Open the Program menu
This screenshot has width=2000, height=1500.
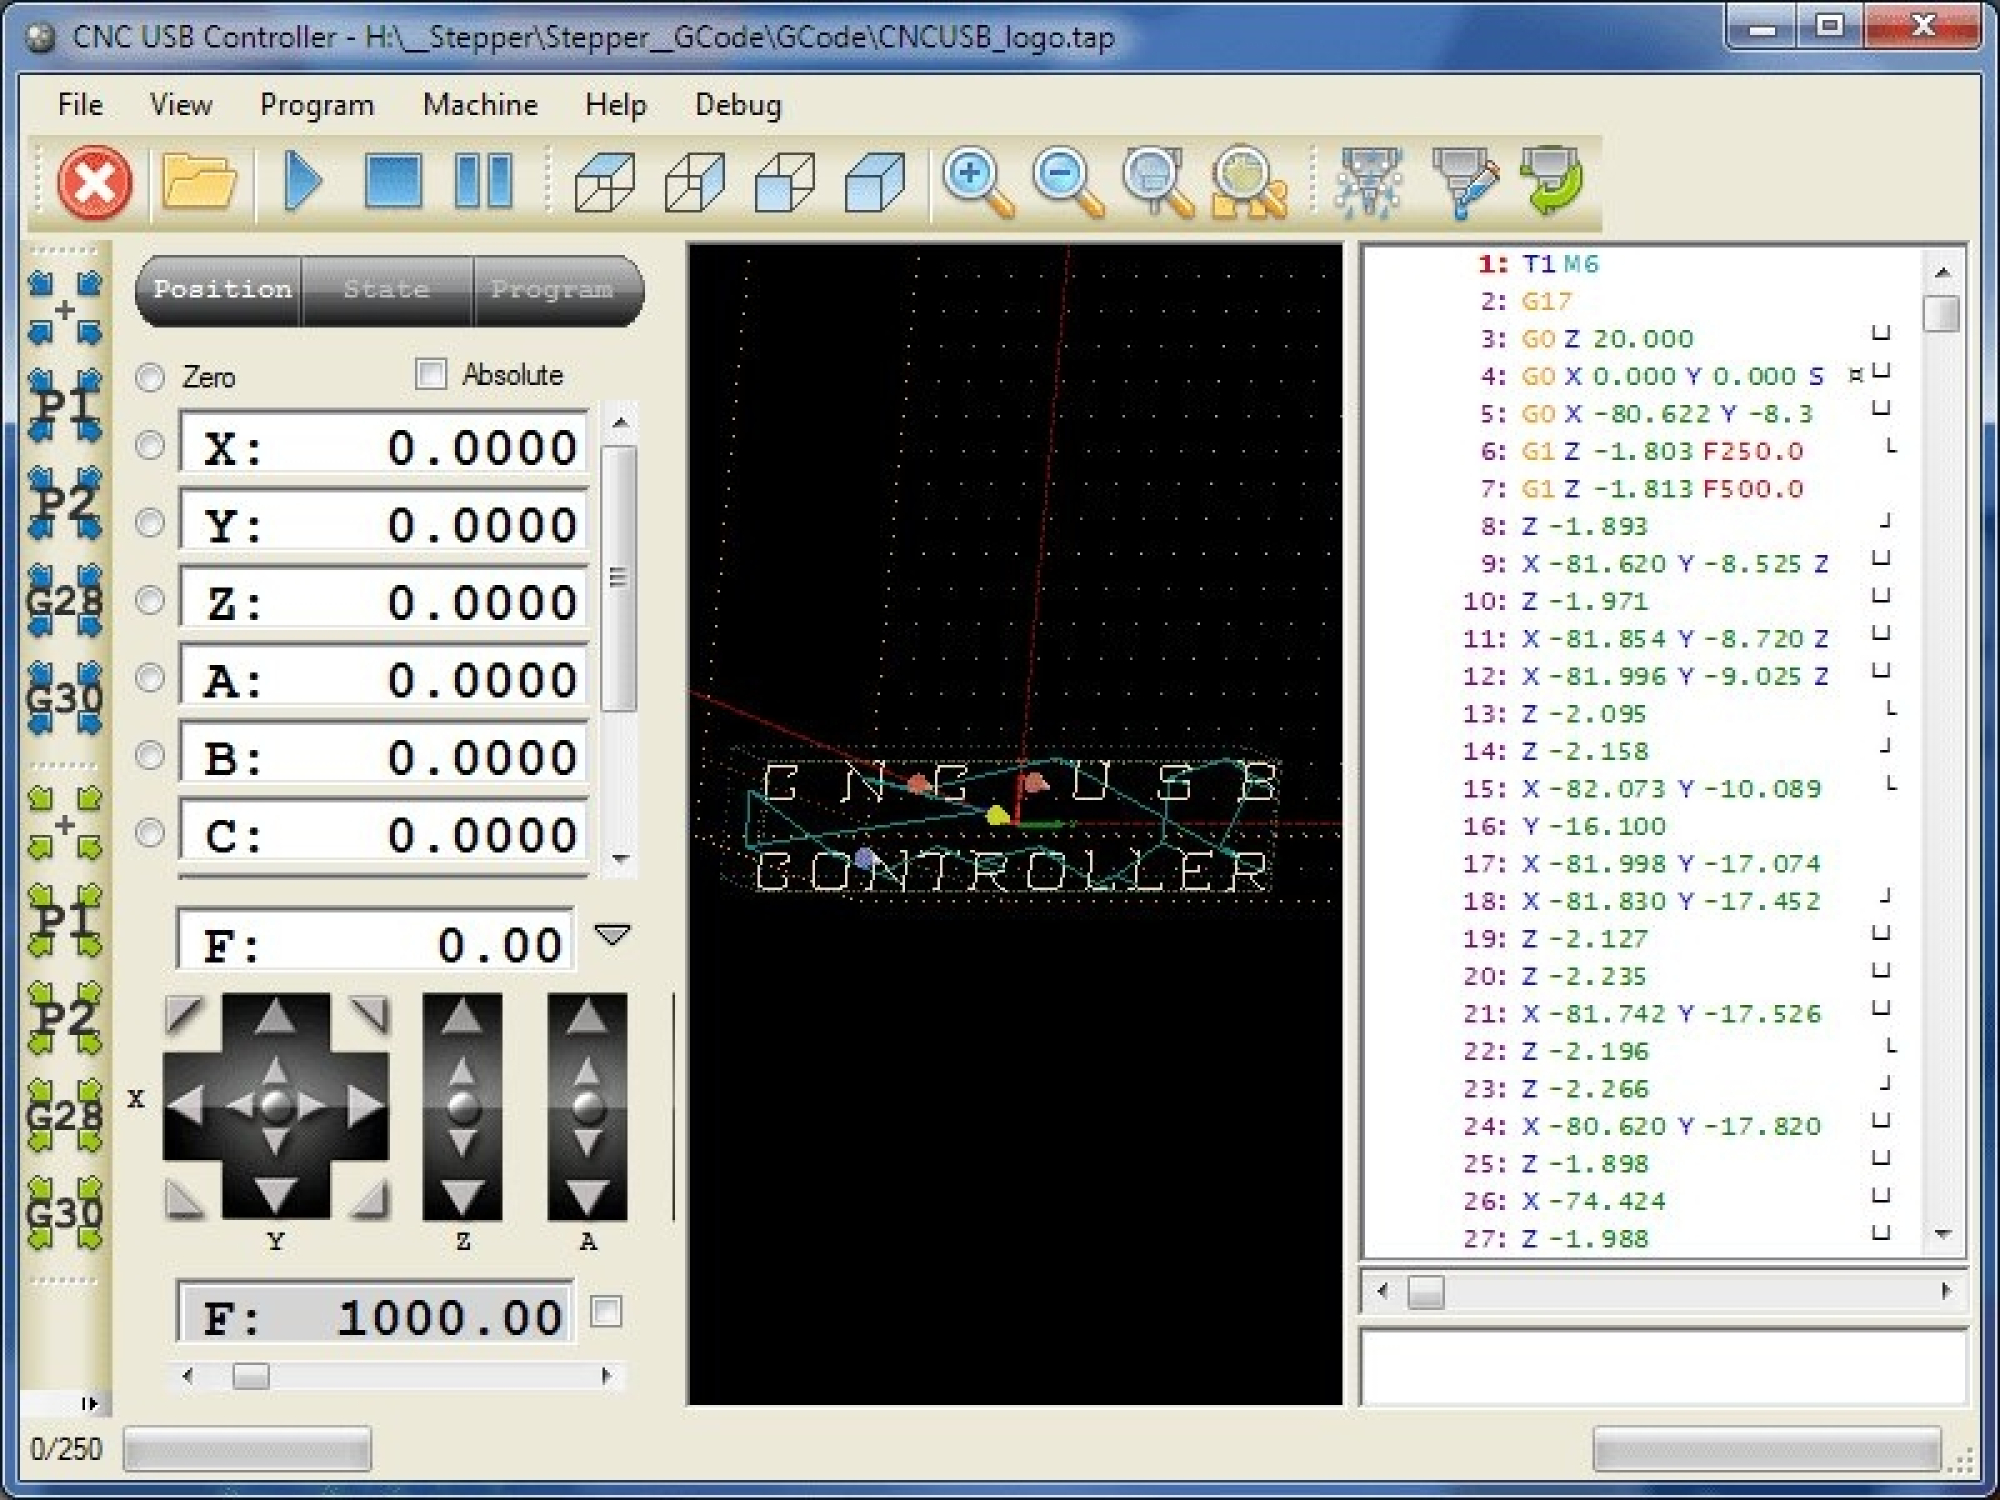point(317,104)
